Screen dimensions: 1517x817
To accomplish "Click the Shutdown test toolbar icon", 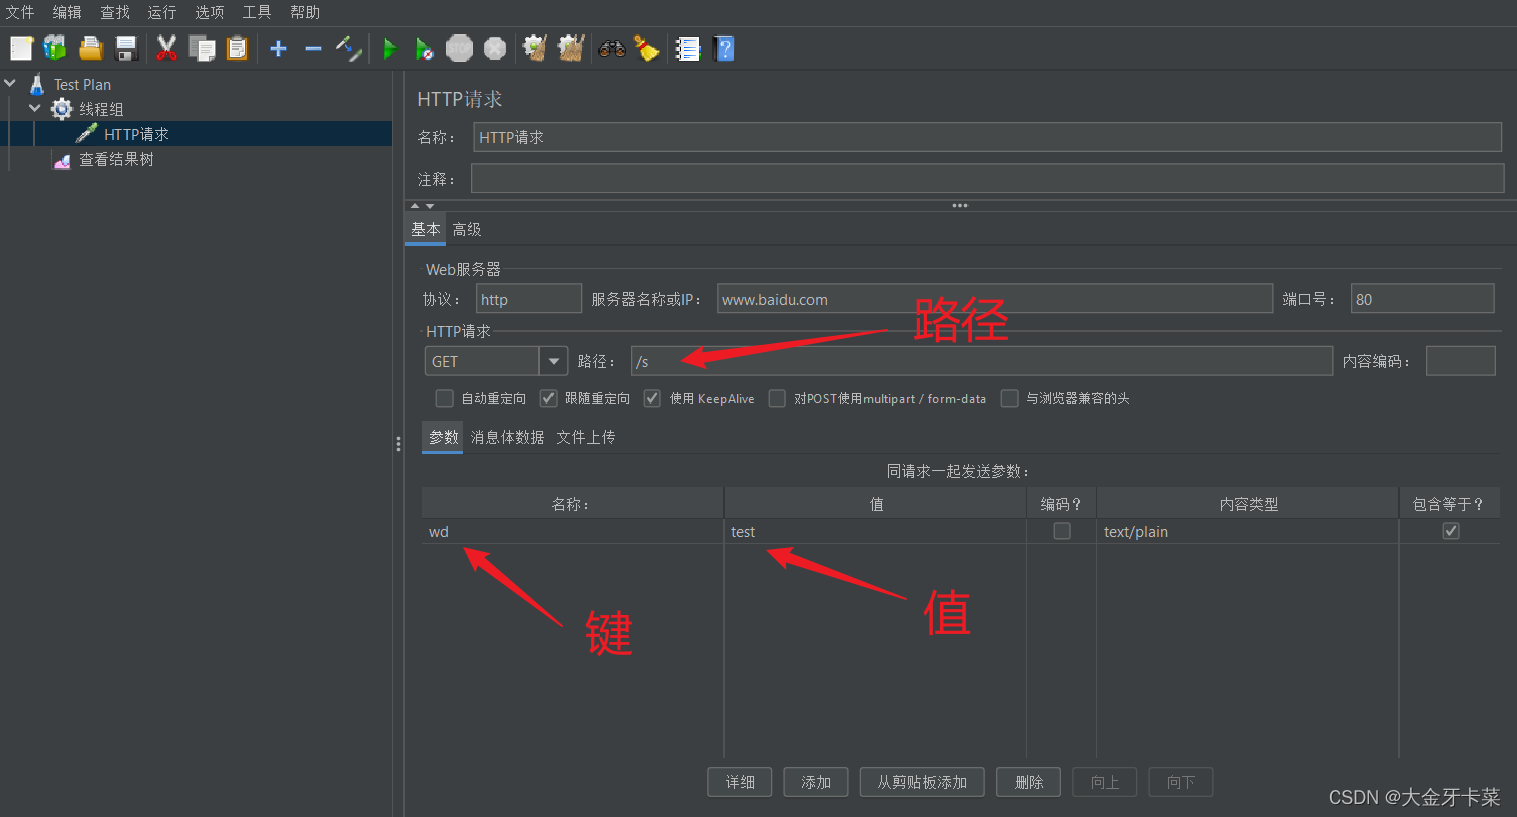I will pos(495,48).
